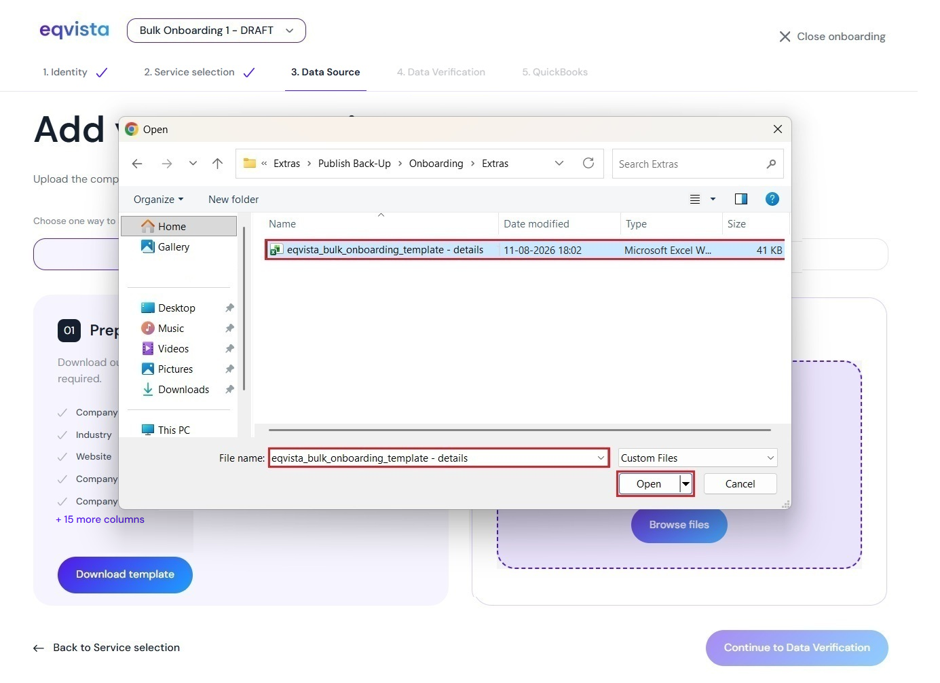The height and width of the screenshot is (683, 940).
Task: Click the blue Help icon
Action: [x=772, y=199]
